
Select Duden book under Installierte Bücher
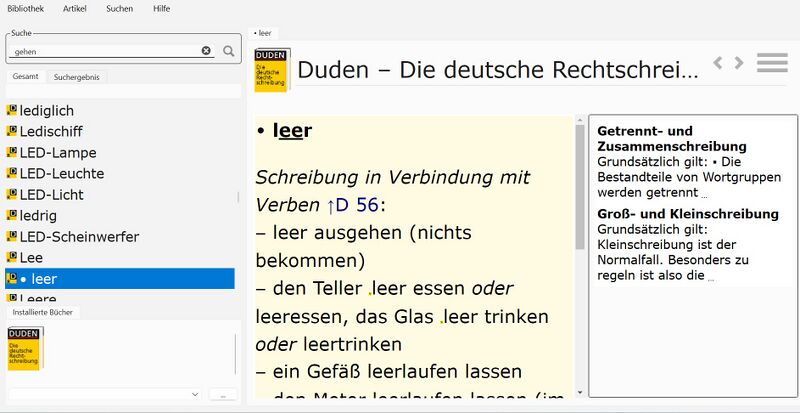(25, 348)
